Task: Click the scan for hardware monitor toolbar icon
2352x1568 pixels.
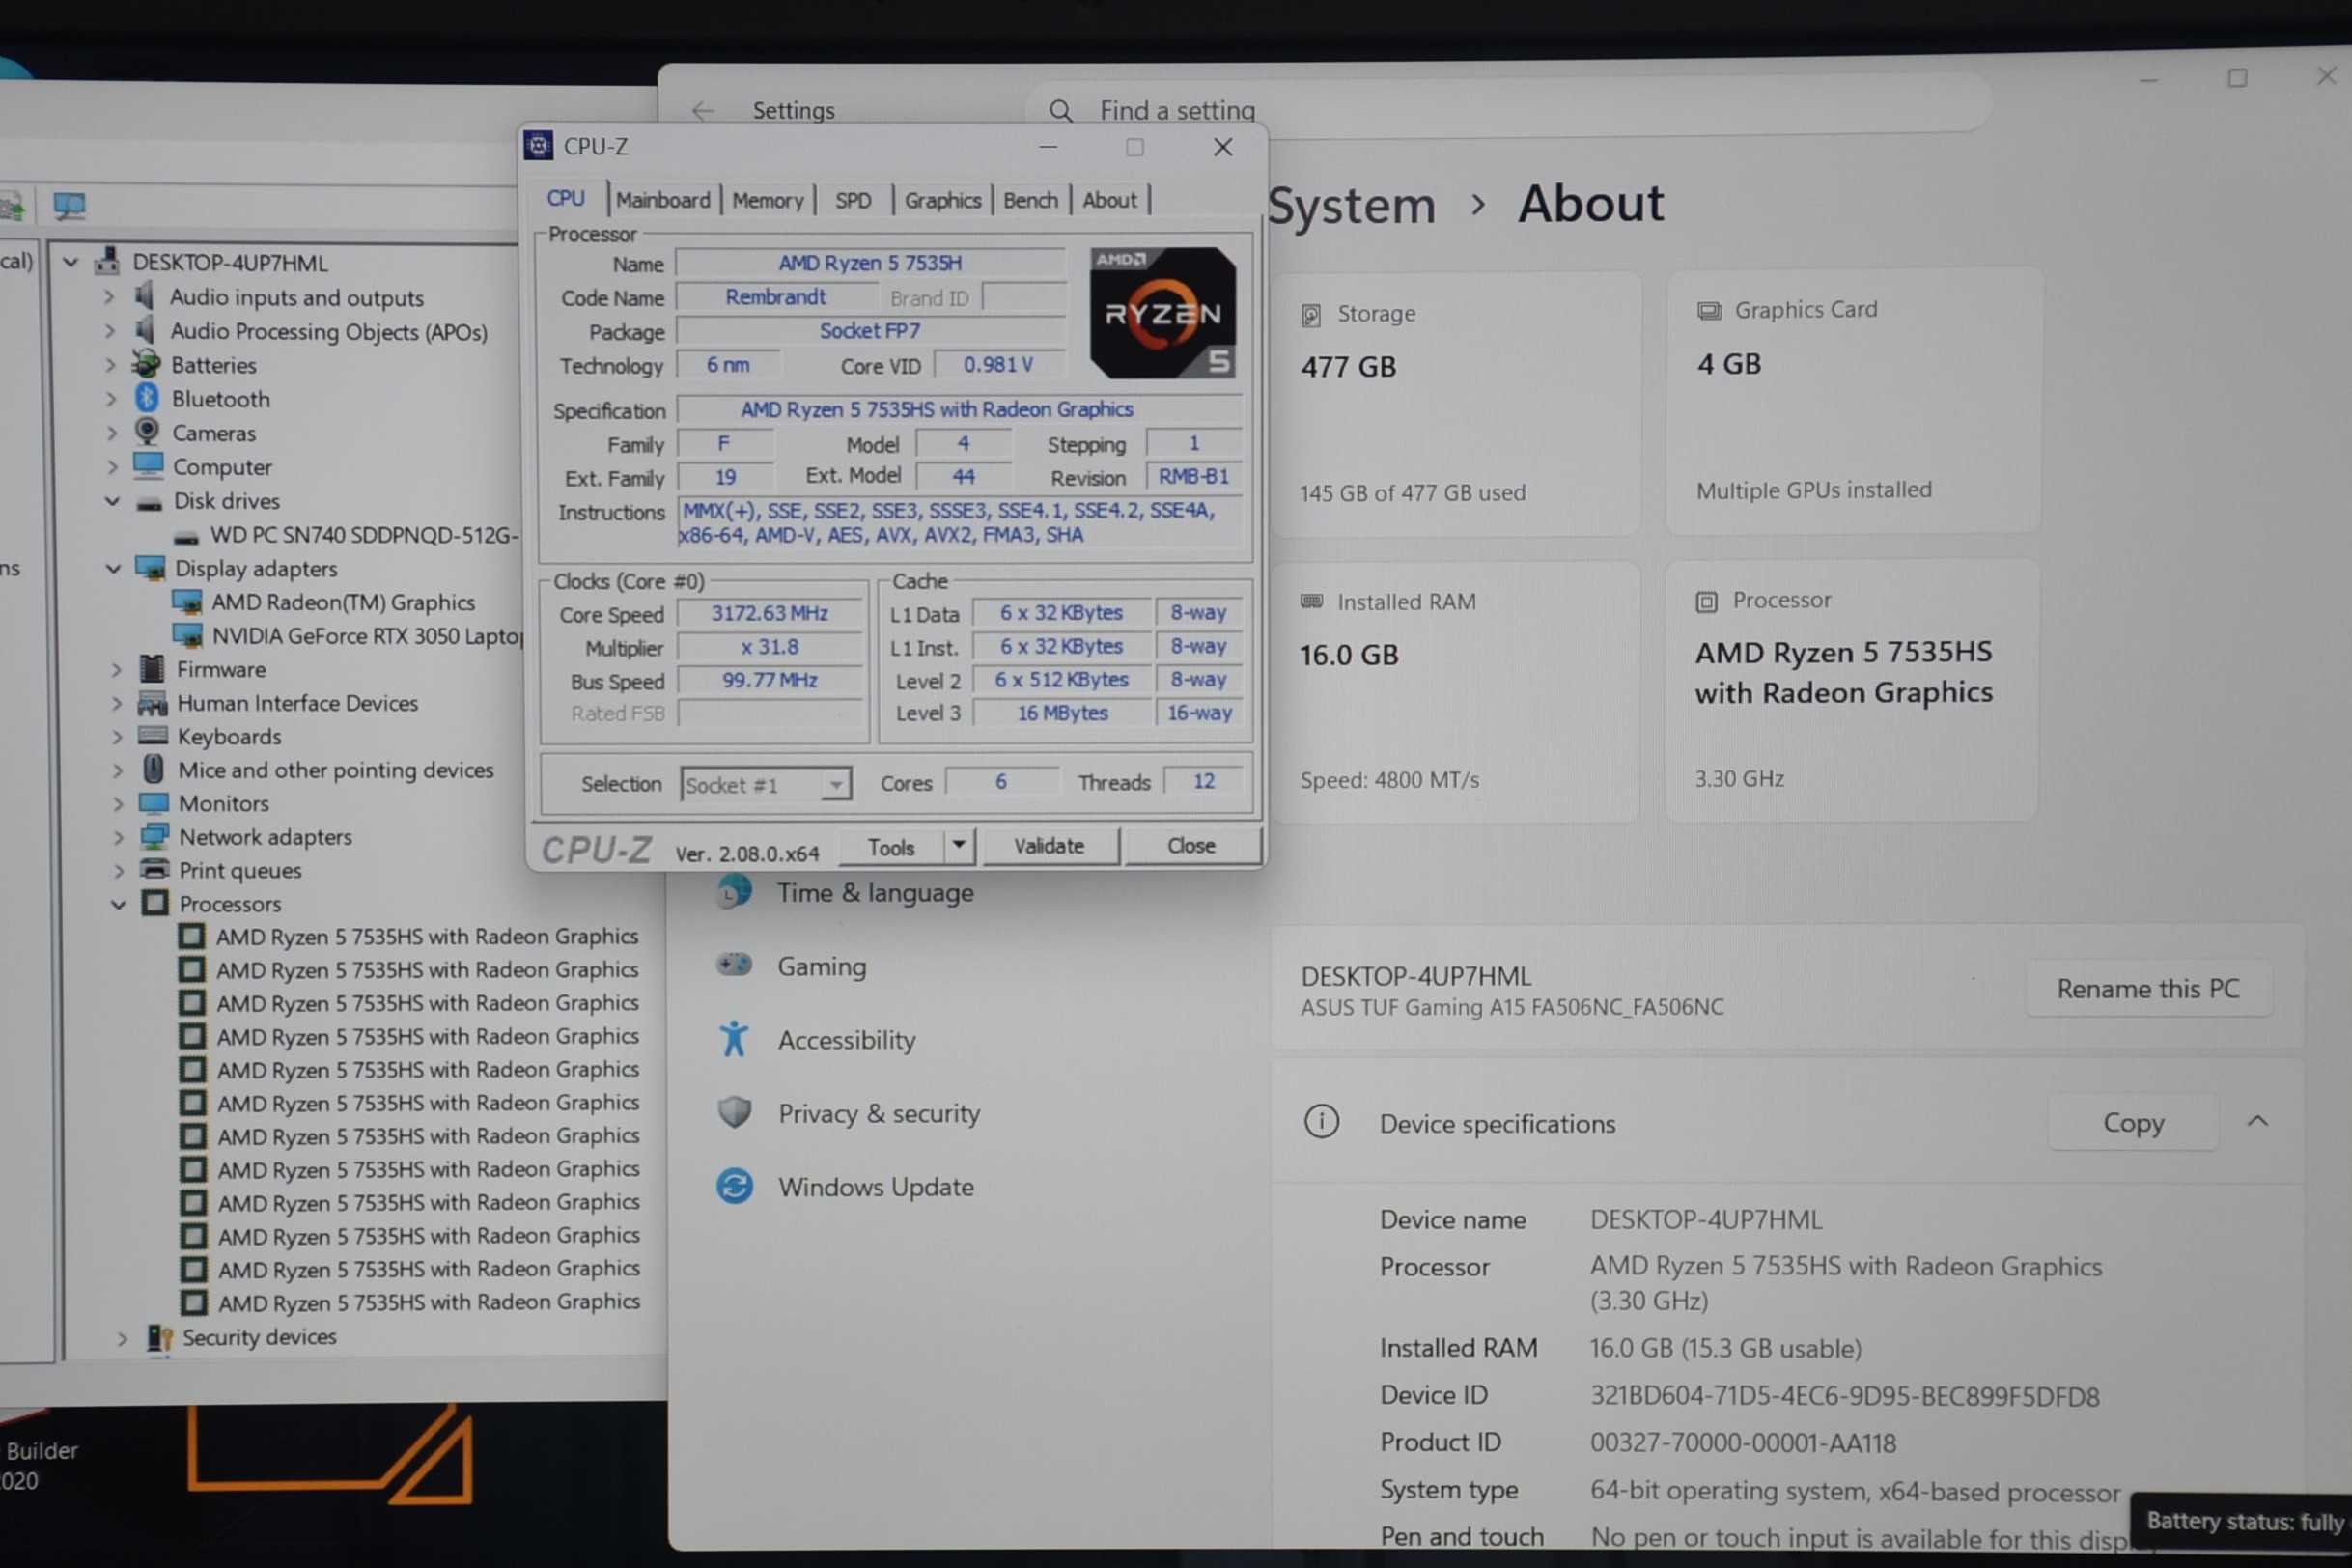Action: coord(69,206)
